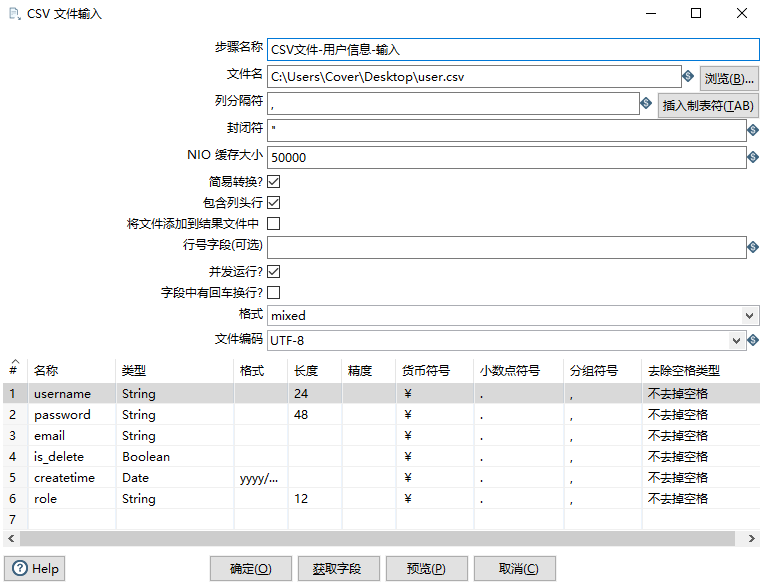Click the 类型 column header
Image resolution: width=764 pixels, height=584 pixels.
[134, 371]
